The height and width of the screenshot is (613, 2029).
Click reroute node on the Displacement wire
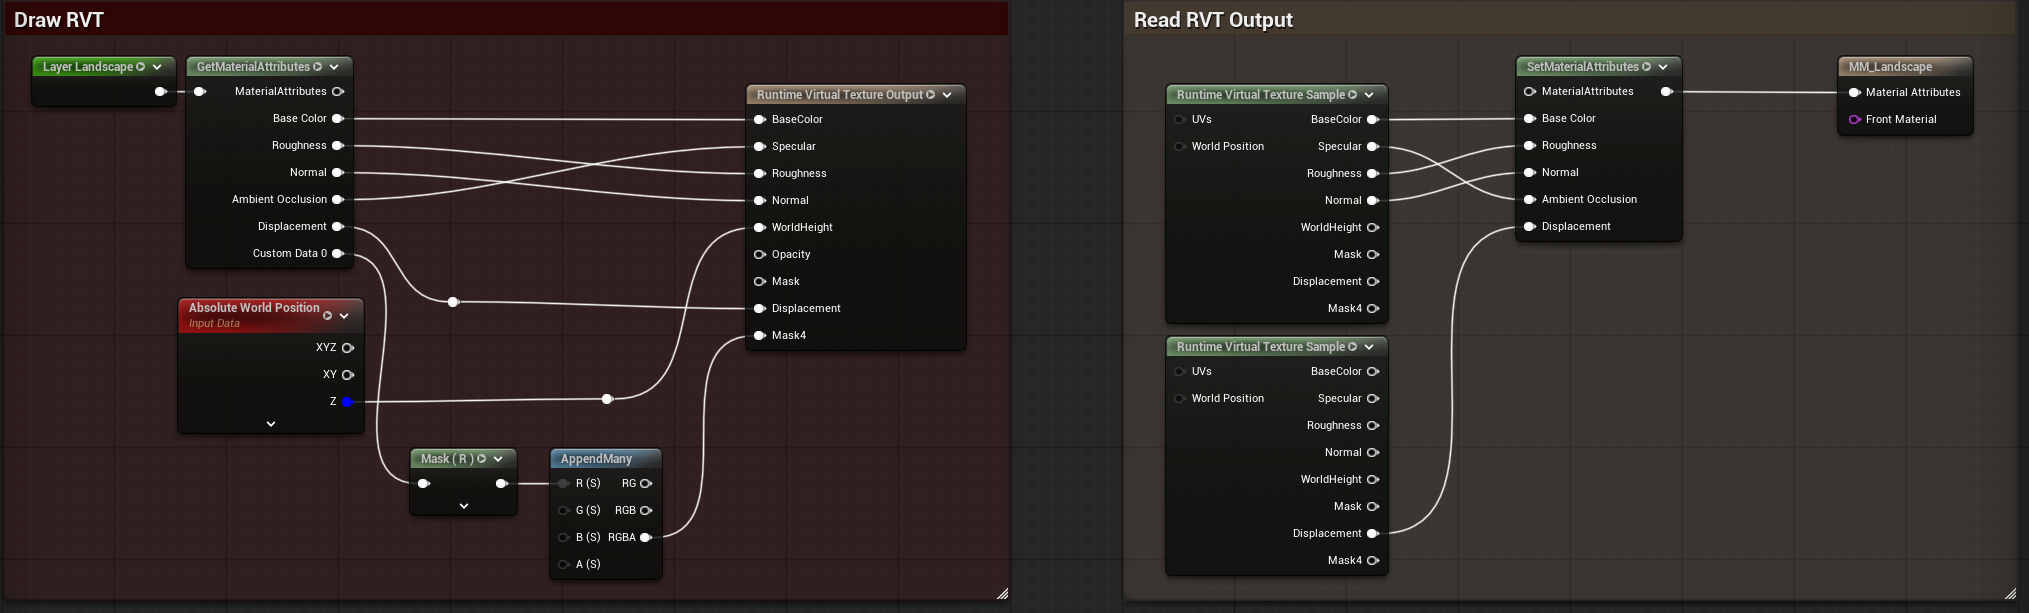(453, 302)
